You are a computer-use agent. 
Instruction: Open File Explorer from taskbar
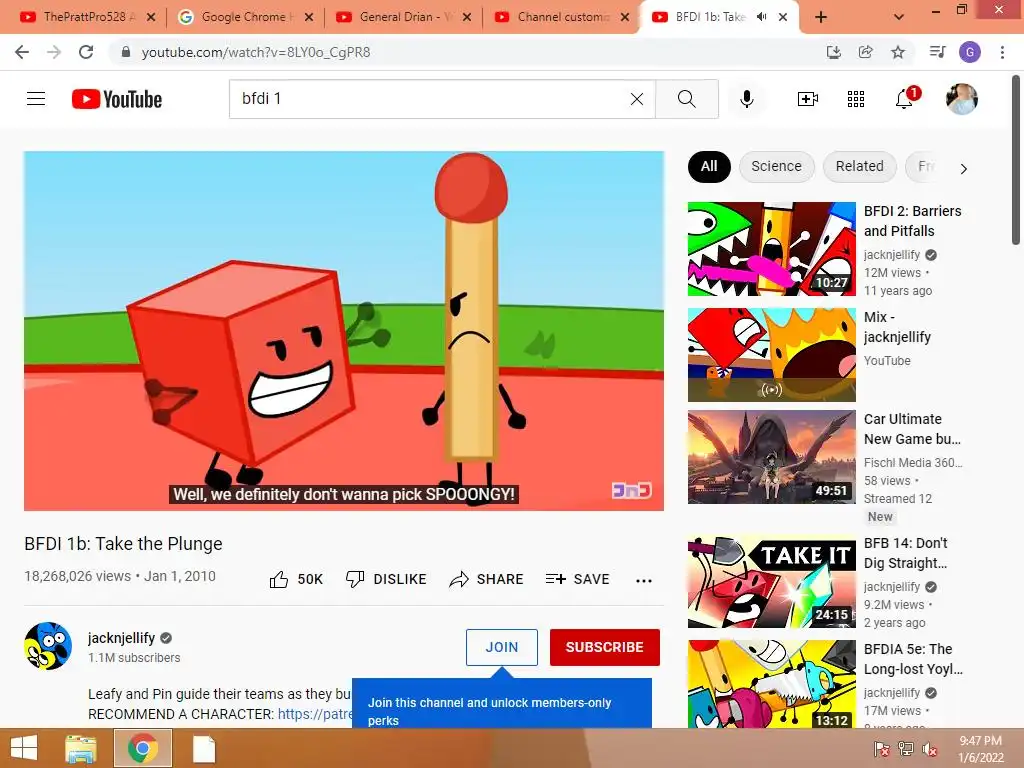(81, 748)
